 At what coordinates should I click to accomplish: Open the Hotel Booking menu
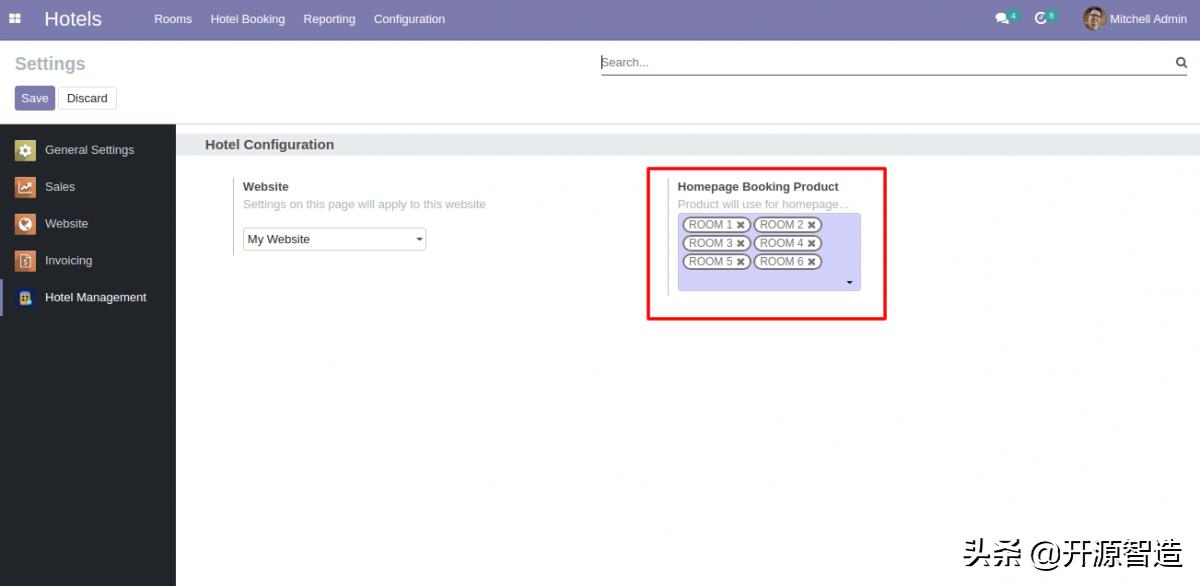point(248,19)
